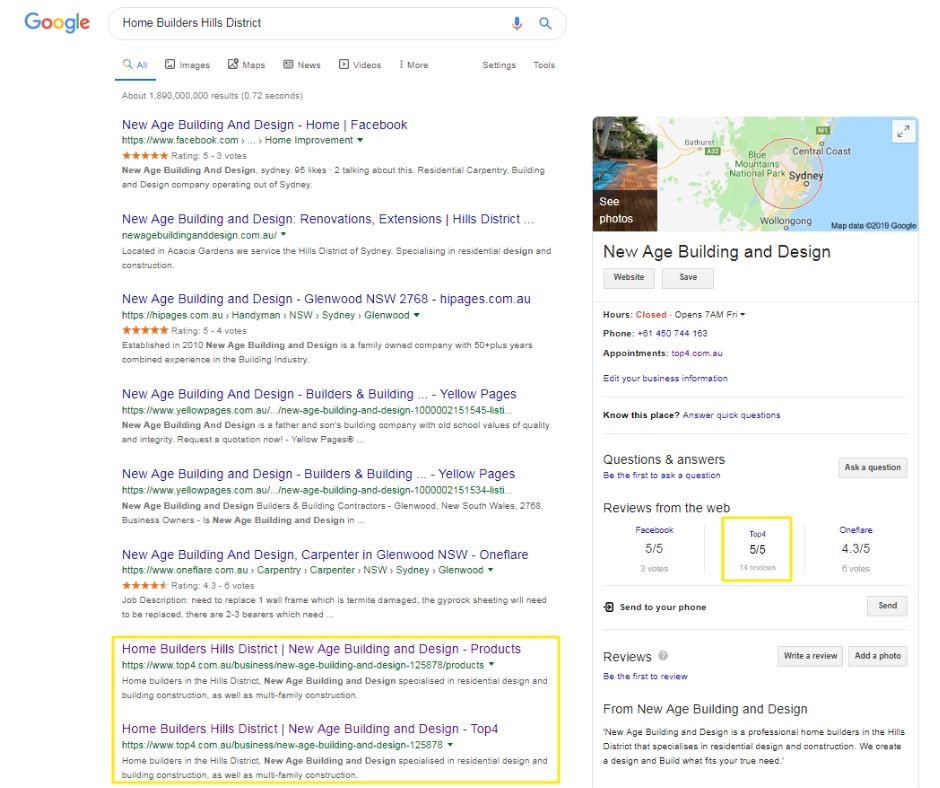Viewport: 940px width, 788px height.
Task: Open dropdown arrow beside newagebuildinganddesign.com.au URL
Action: tap(284, 235)
